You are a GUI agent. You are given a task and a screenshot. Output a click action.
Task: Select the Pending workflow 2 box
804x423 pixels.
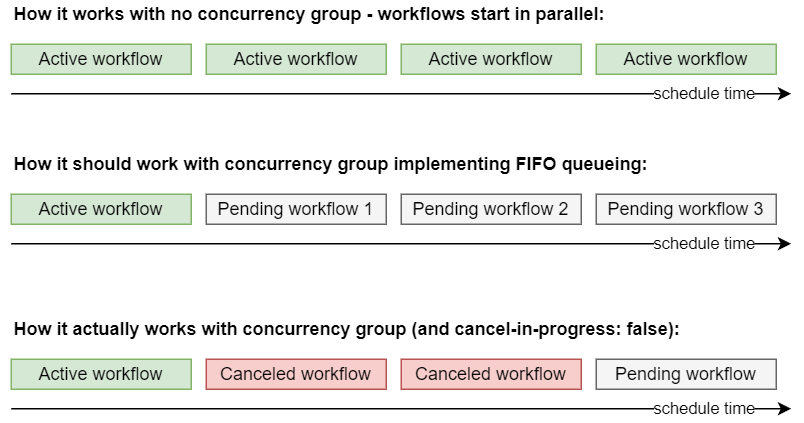pyautogui.click(x=491, y=209)
